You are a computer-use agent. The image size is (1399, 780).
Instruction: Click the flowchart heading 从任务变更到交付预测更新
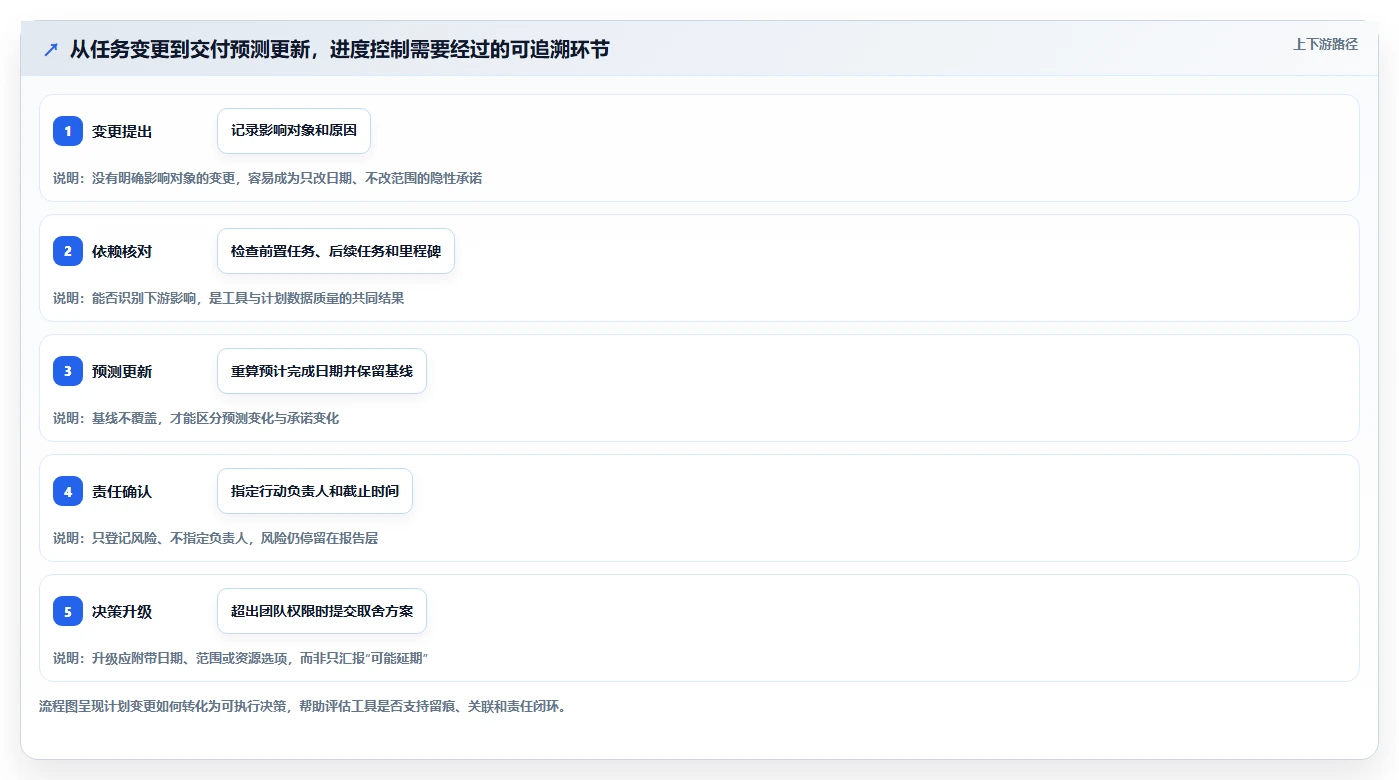tap(339, 49)
